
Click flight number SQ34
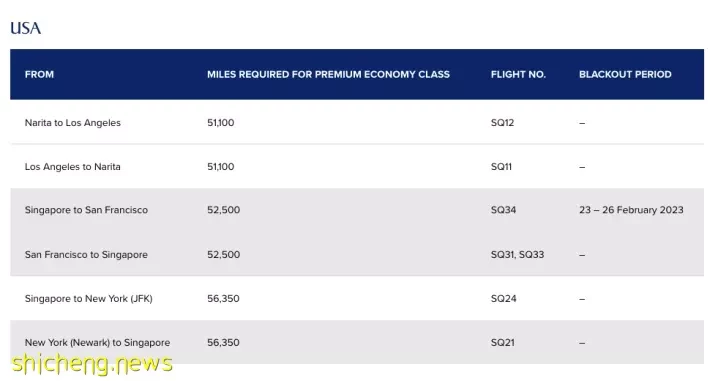503,210
